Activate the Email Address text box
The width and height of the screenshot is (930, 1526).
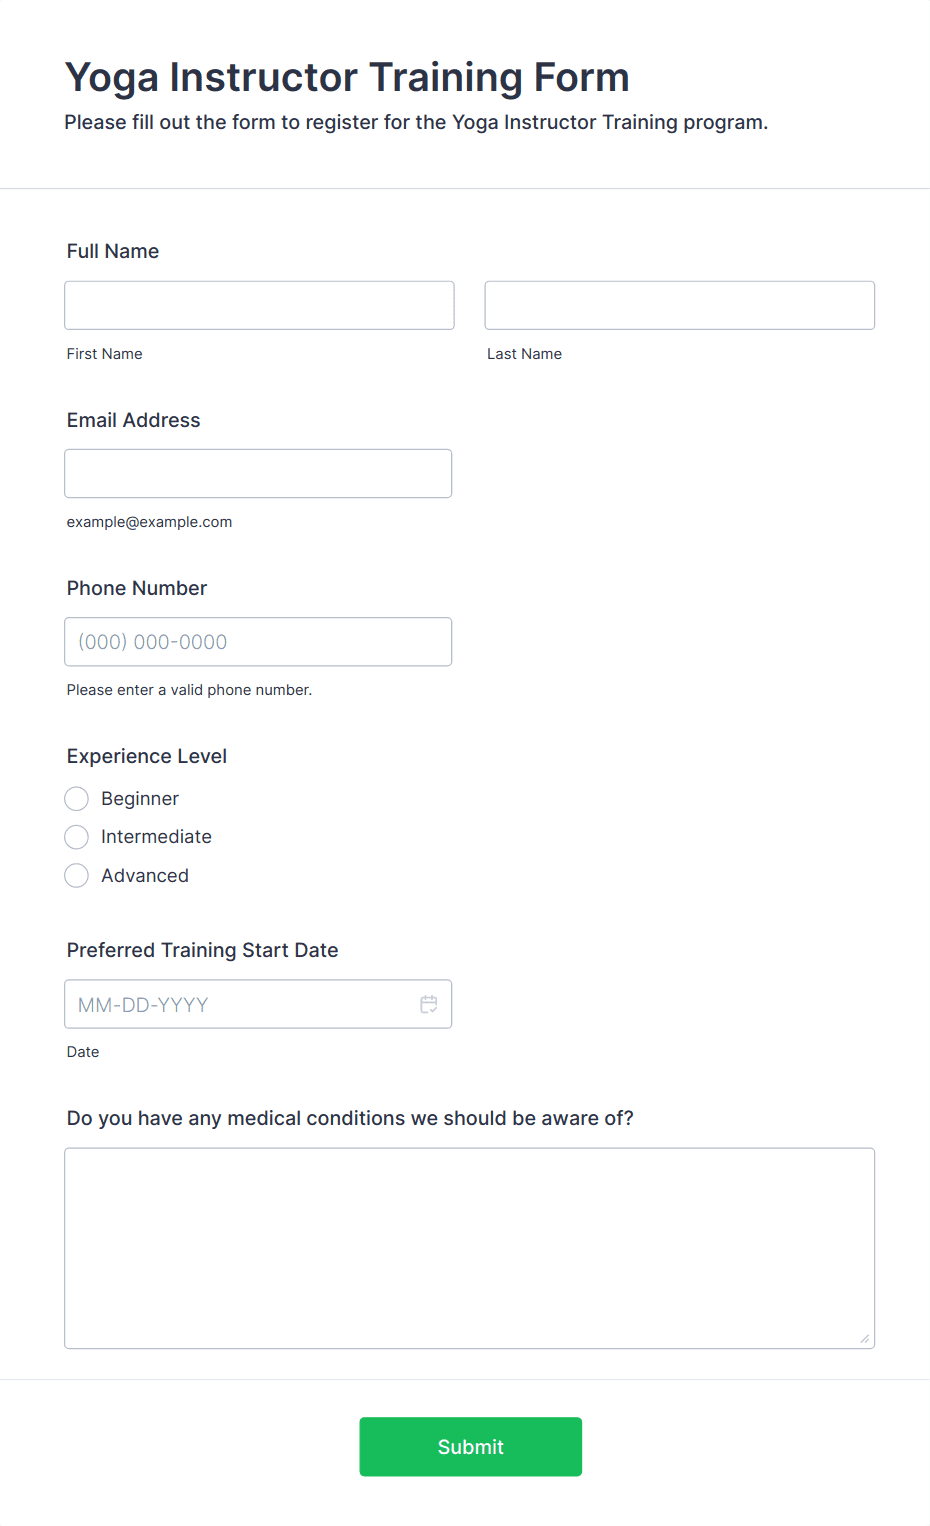pos(258,473)
